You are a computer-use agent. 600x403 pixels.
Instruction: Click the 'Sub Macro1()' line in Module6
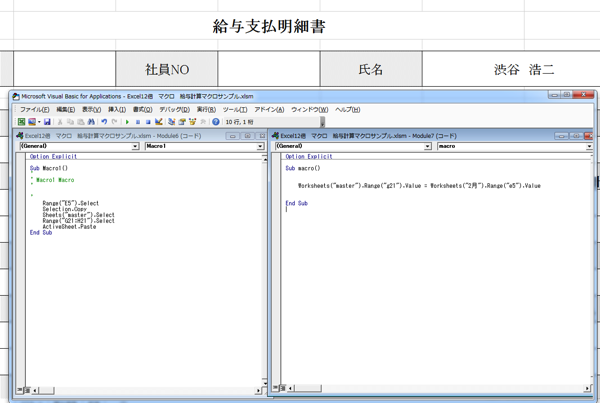(49, 168)
